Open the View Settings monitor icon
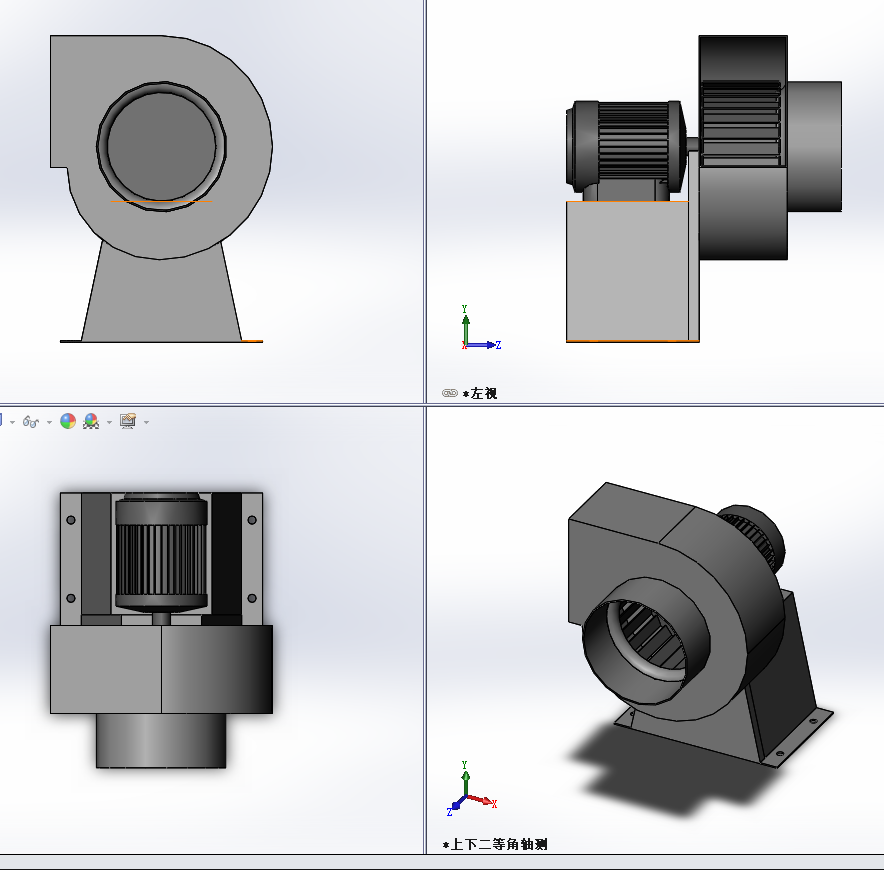 click(x=128, y=421)
